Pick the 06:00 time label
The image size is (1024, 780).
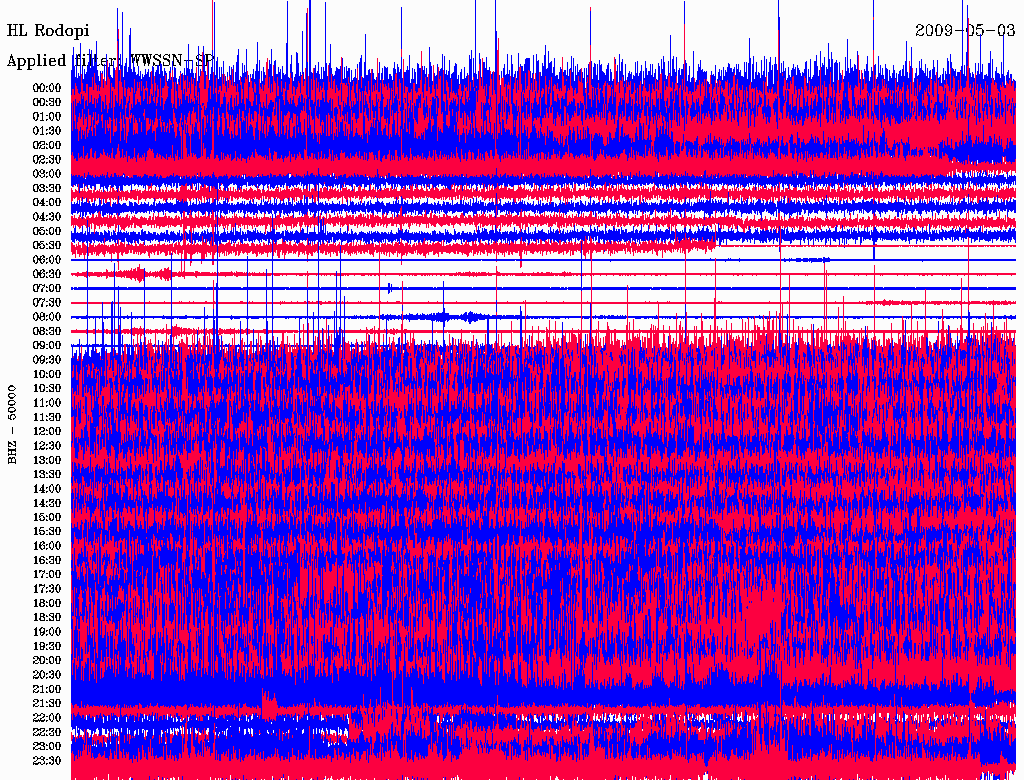tap(47, 260)
